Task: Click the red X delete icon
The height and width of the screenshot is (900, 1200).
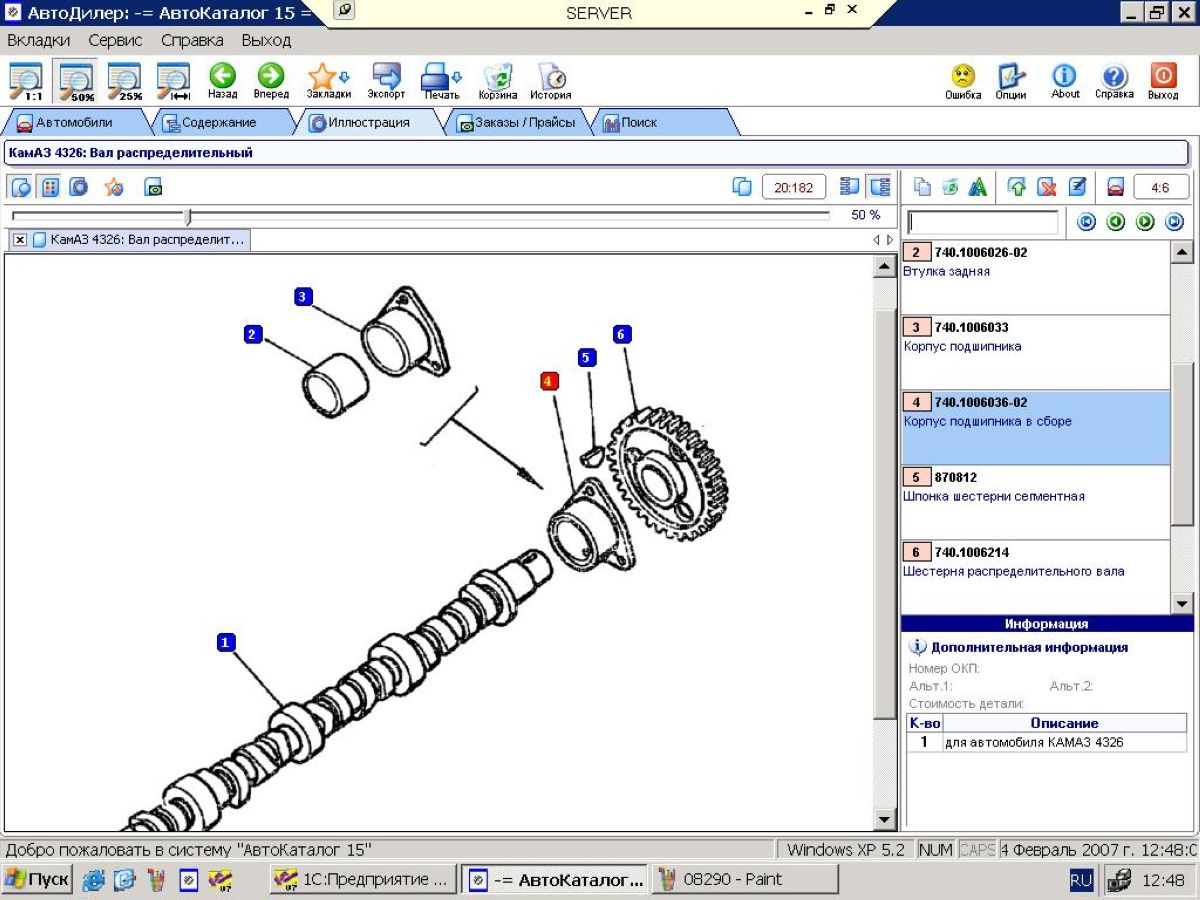Action: point(1046,187)
